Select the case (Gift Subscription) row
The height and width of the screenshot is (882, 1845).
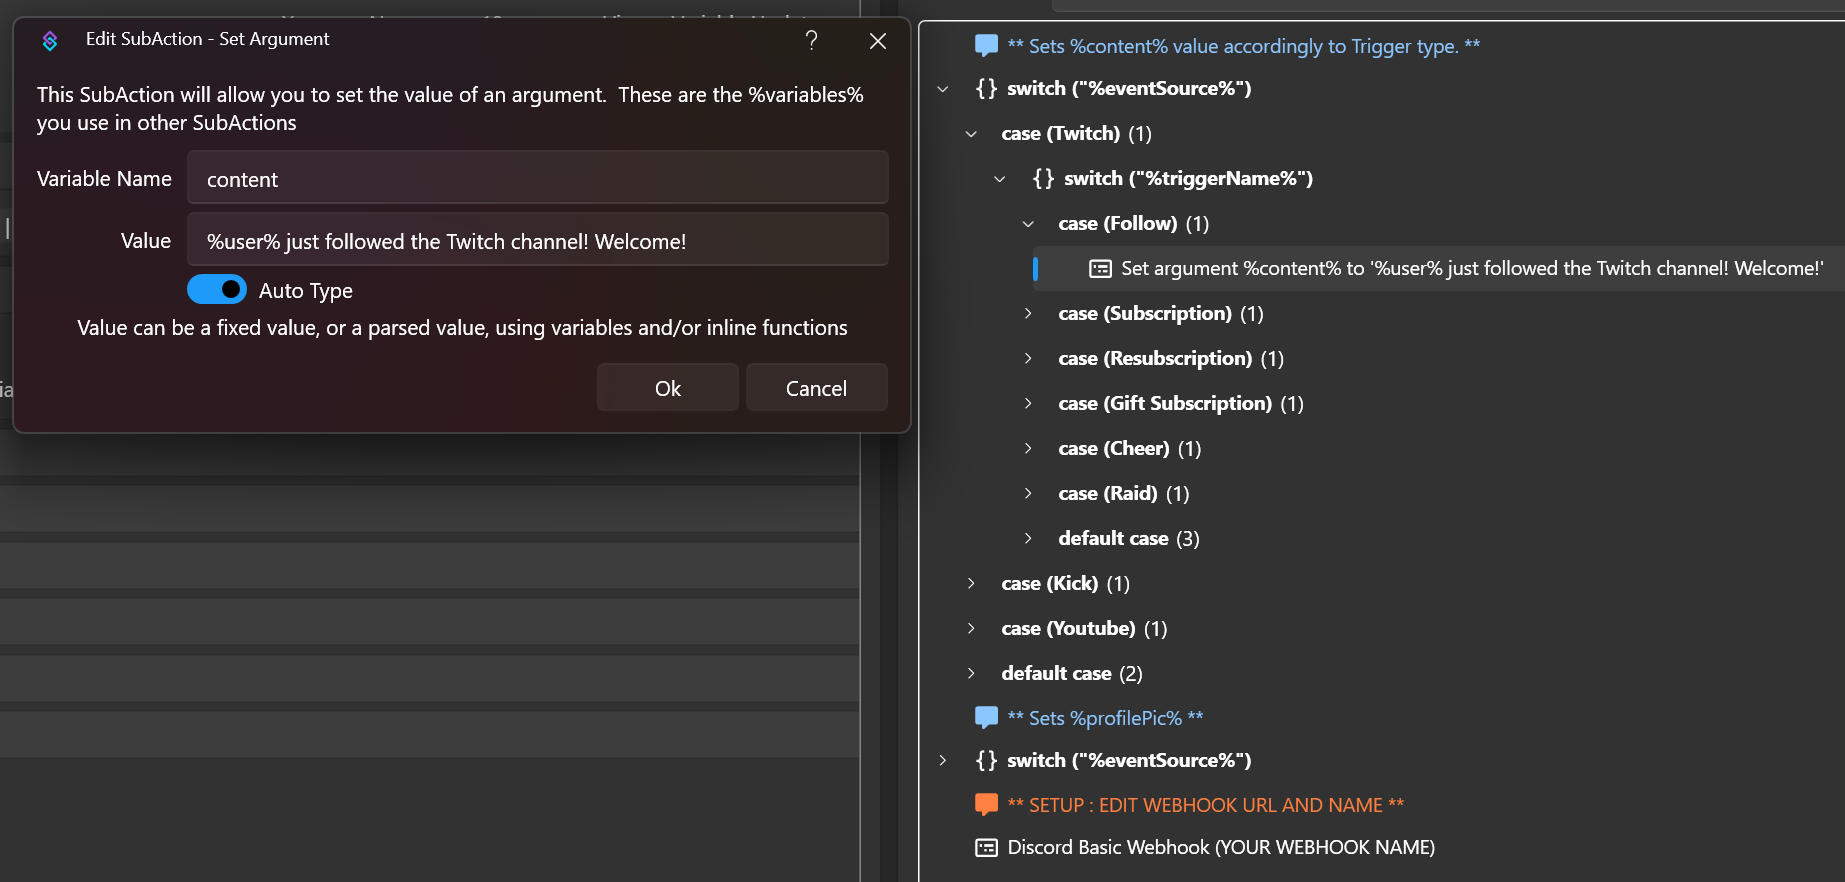tap(1181, 403)
